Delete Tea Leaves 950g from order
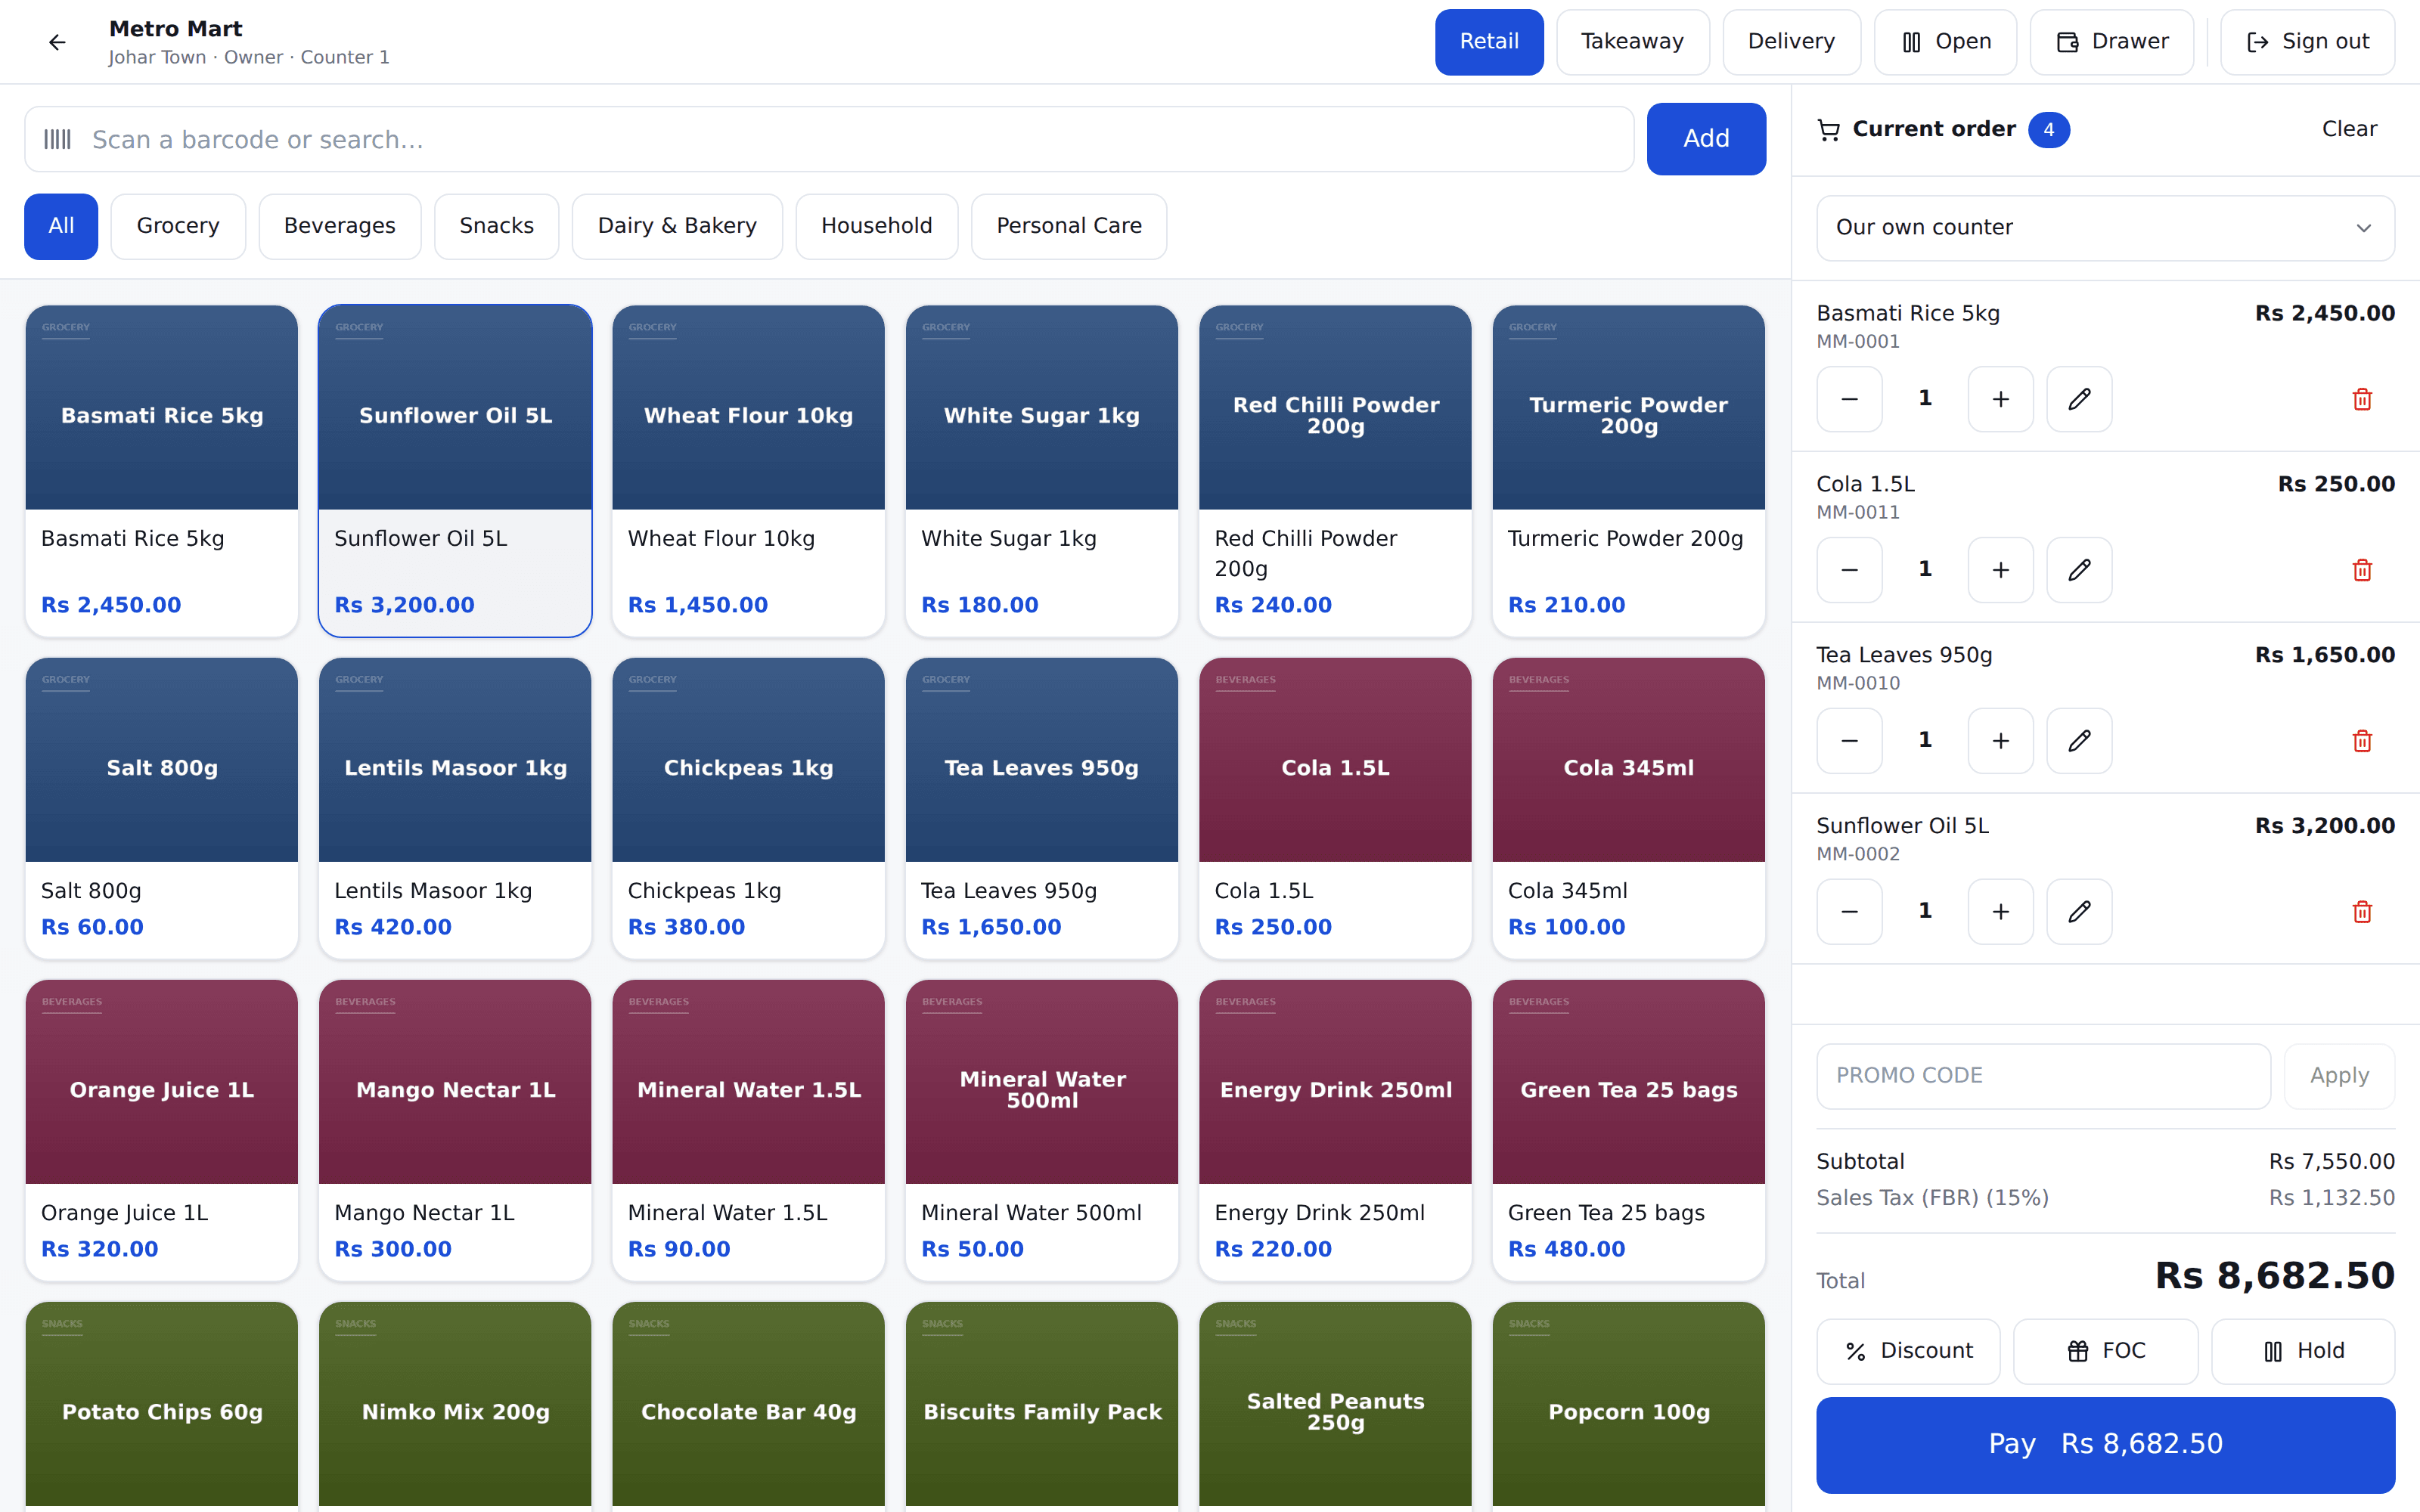 click(2362, 741)
